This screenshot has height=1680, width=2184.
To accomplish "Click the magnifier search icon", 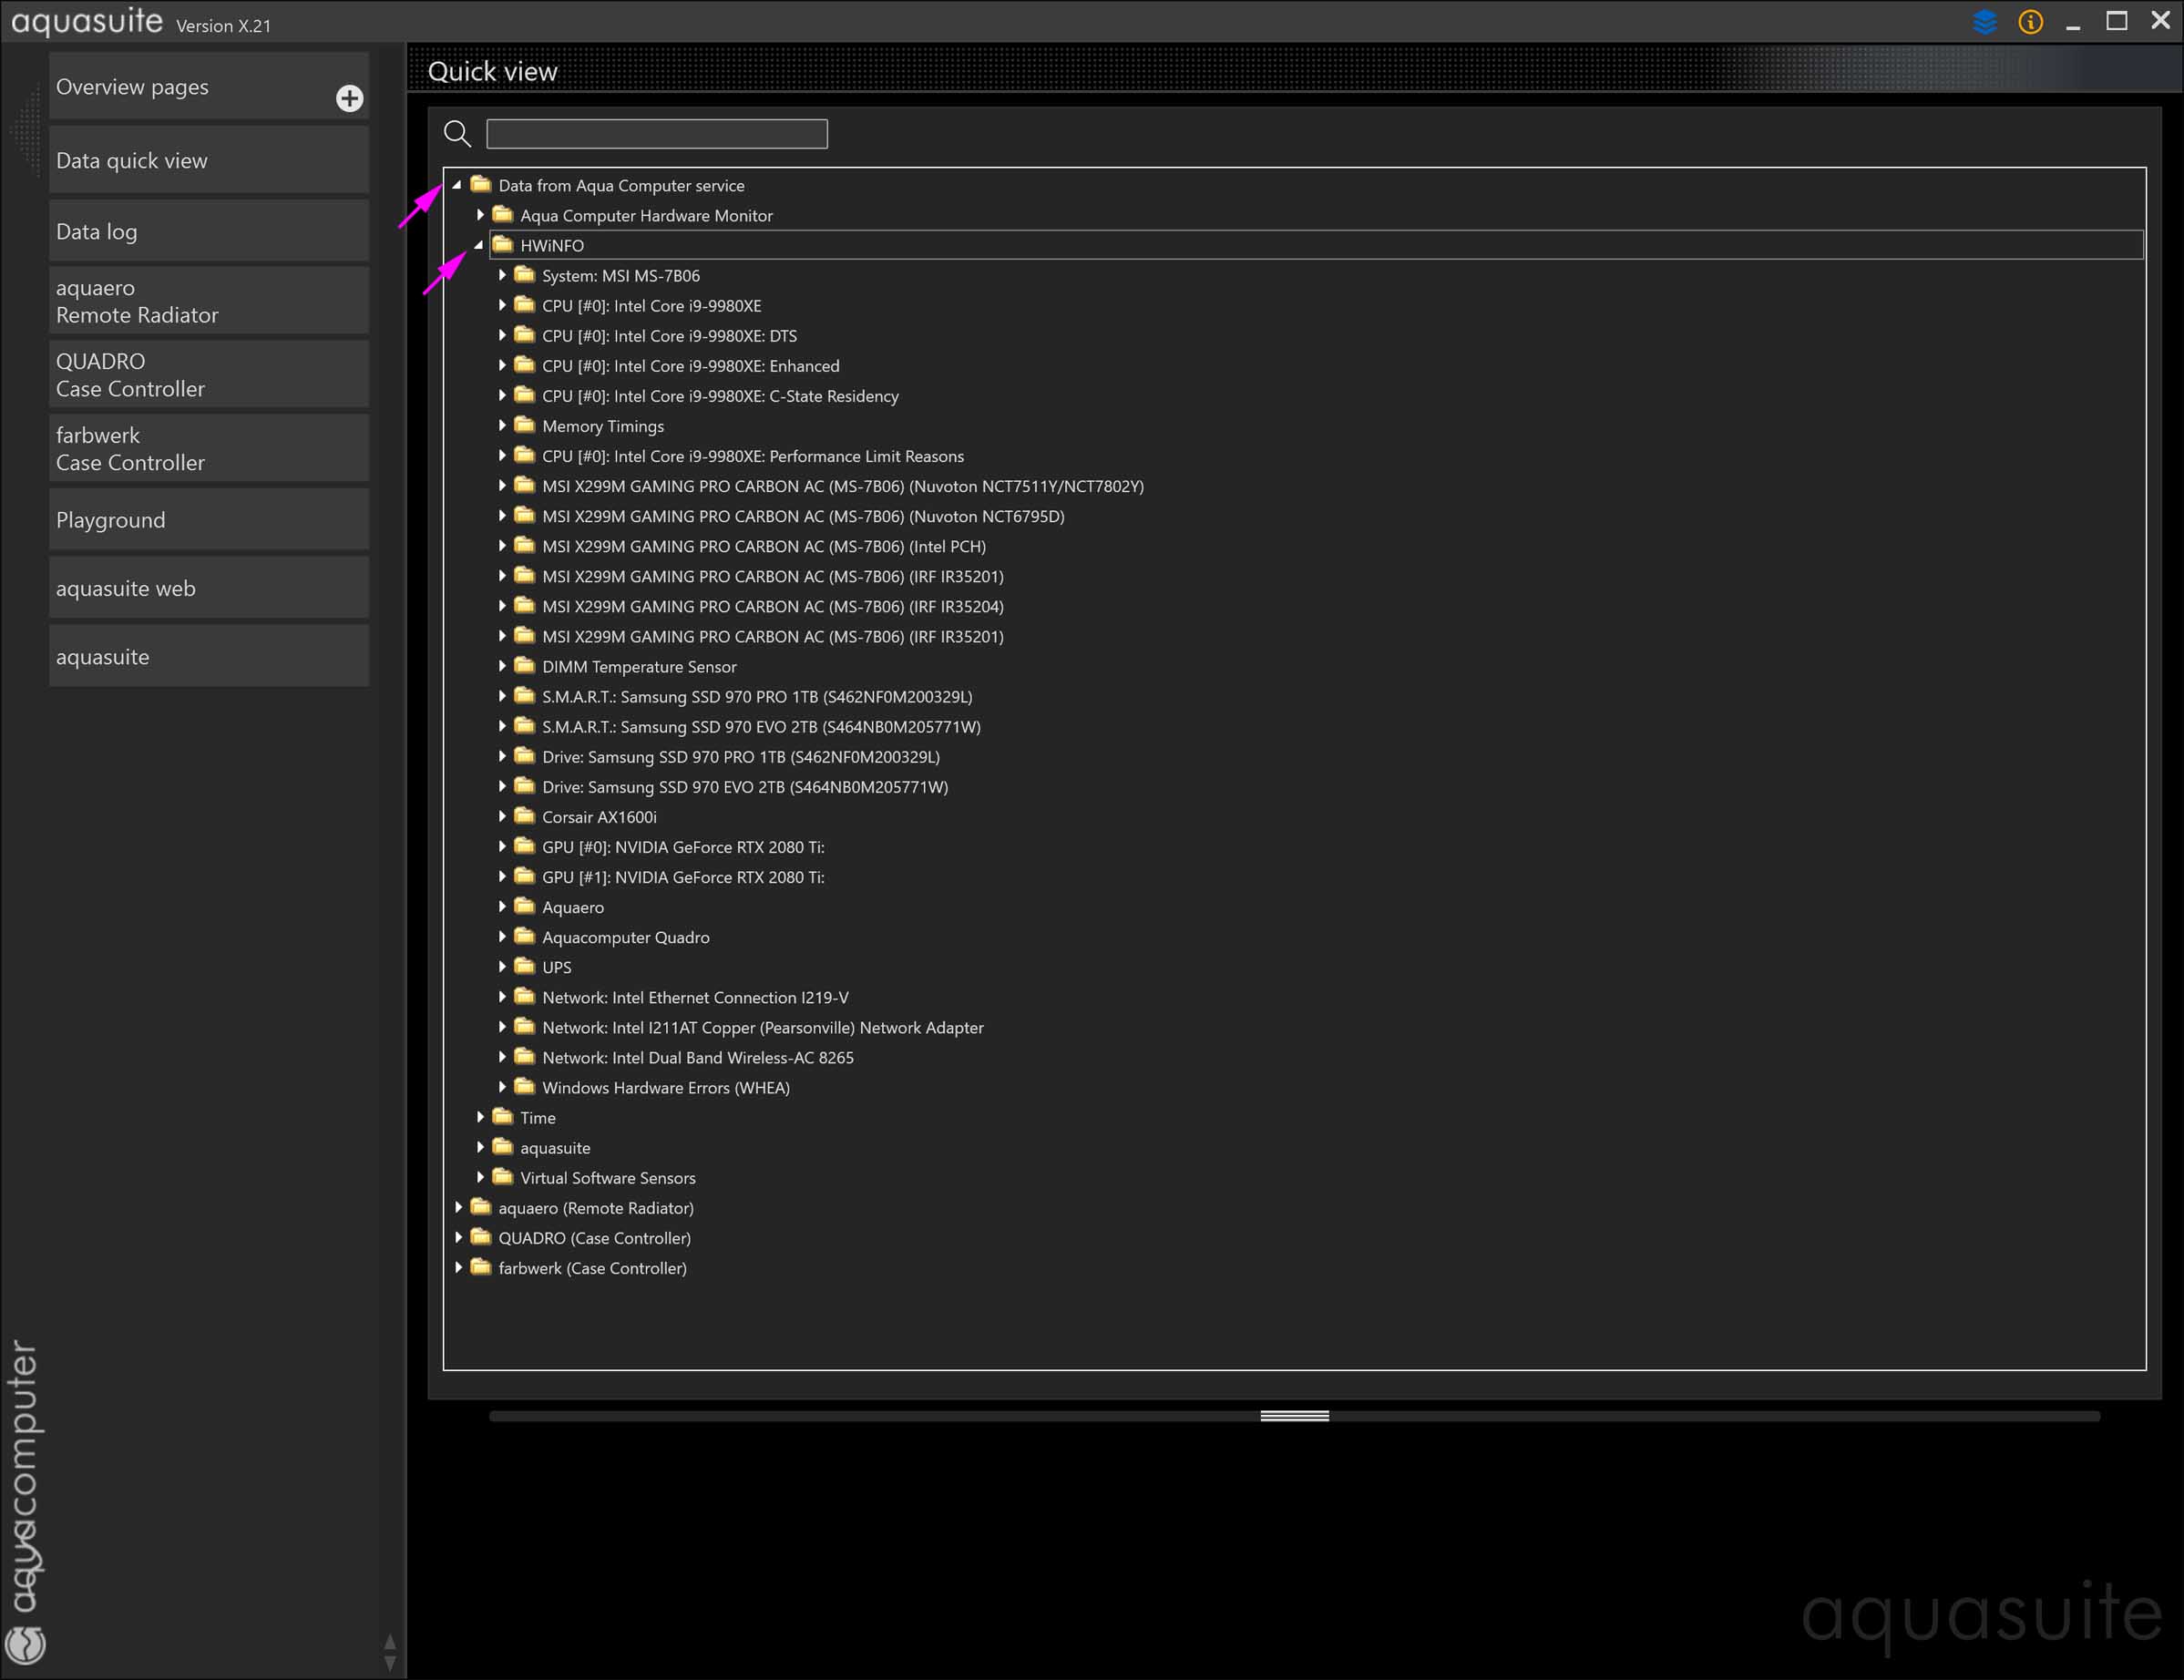I will click(x=457, y=133).
